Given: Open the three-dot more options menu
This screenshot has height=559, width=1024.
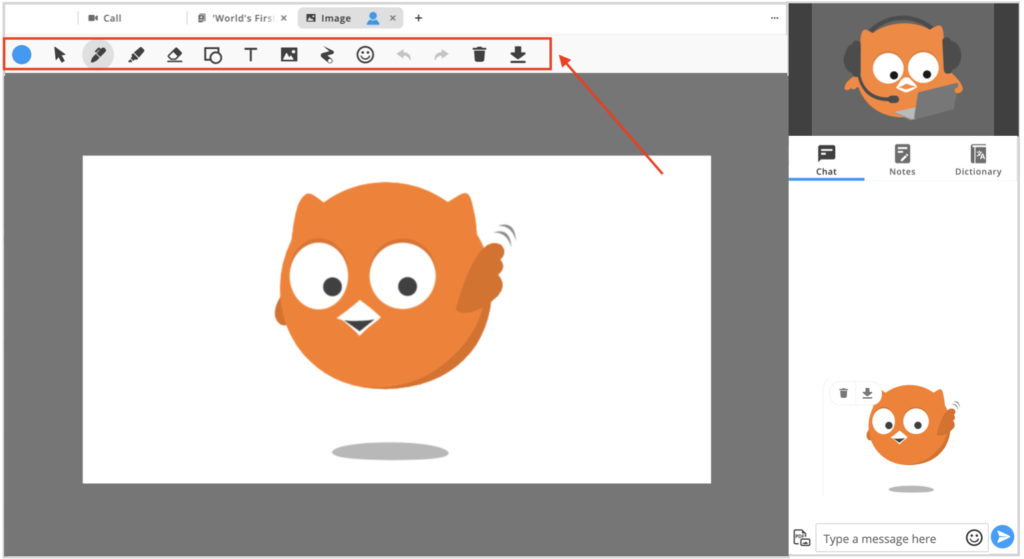Looking at the screenshot, I should click(x=774, y=18).
